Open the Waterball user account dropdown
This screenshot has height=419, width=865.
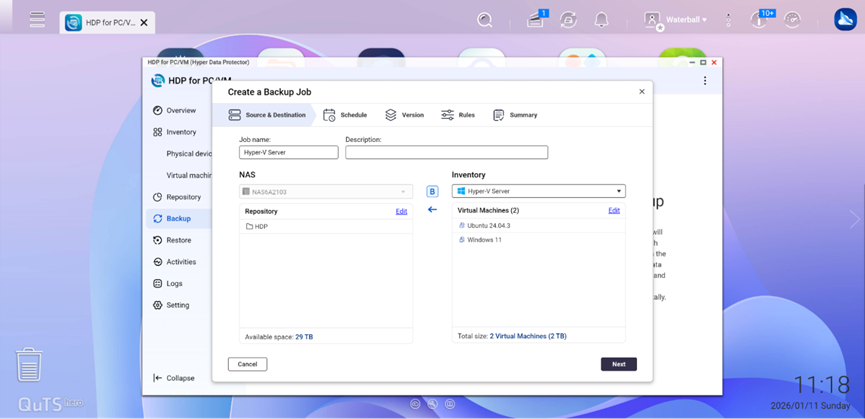[676, 20]
